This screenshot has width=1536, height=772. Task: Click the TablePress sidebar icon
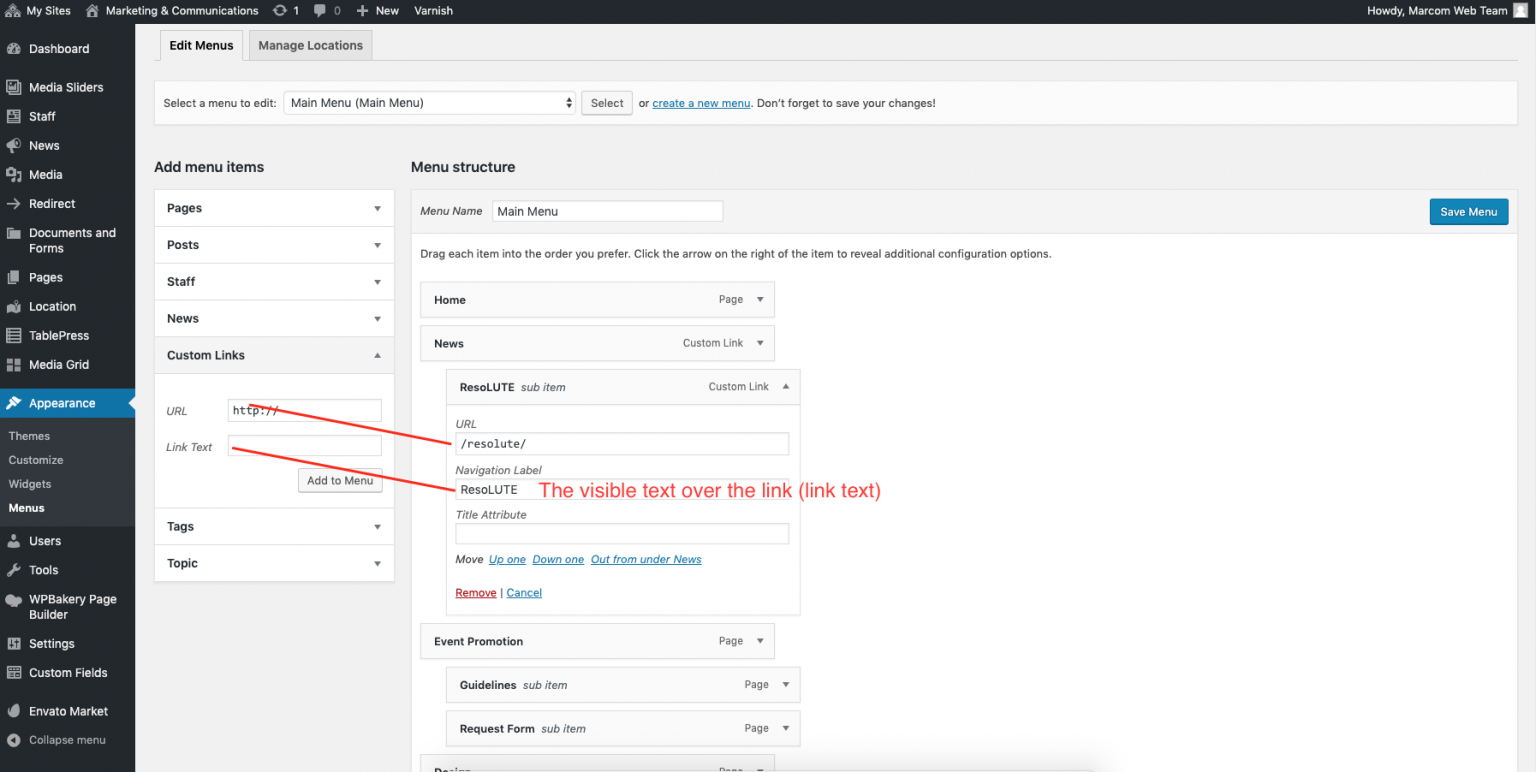pyautogui.click(x=14, y=336)
